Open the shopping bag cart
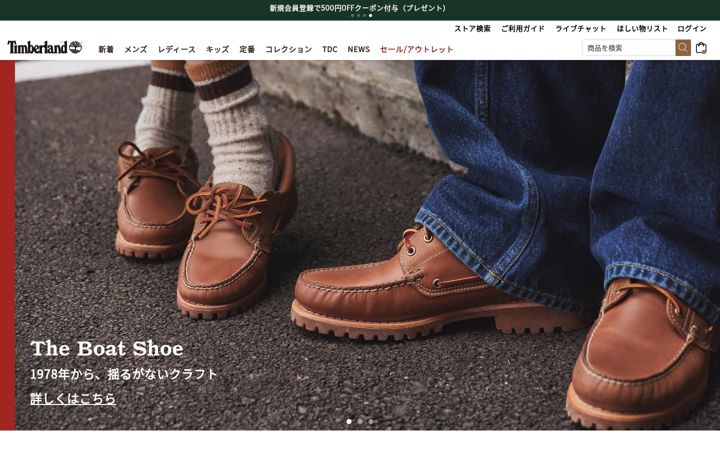The image size is (720, 450). pos(701,48)
